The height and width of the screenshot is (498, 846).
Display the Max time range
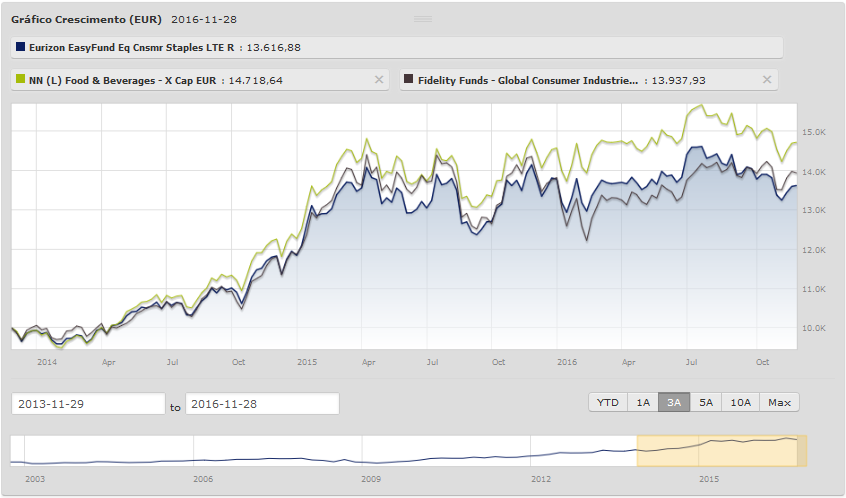(780, 402)
